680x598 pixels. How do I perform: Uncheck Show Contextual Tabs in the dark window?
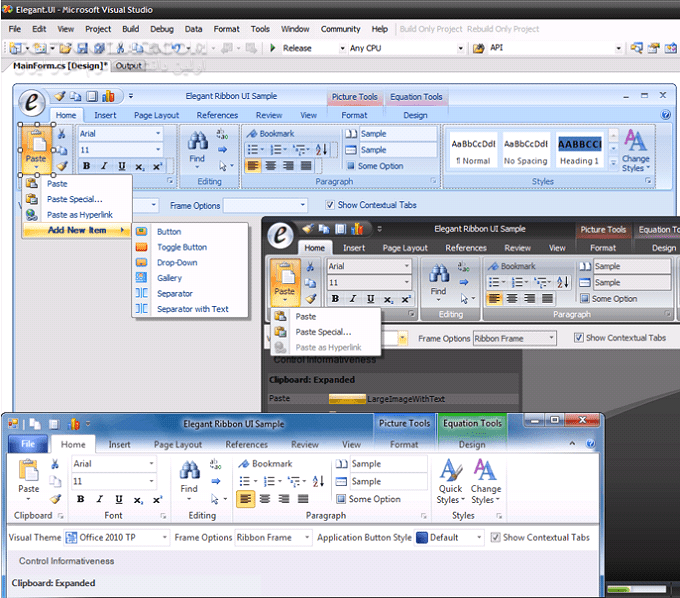[x=579, y=338]
